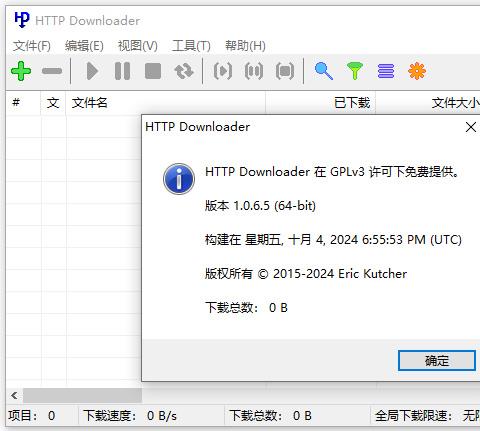This screenshot has height=431, width=480.
Task: Click the blue info icon in dialog
Action: click(x=179, y=179)
